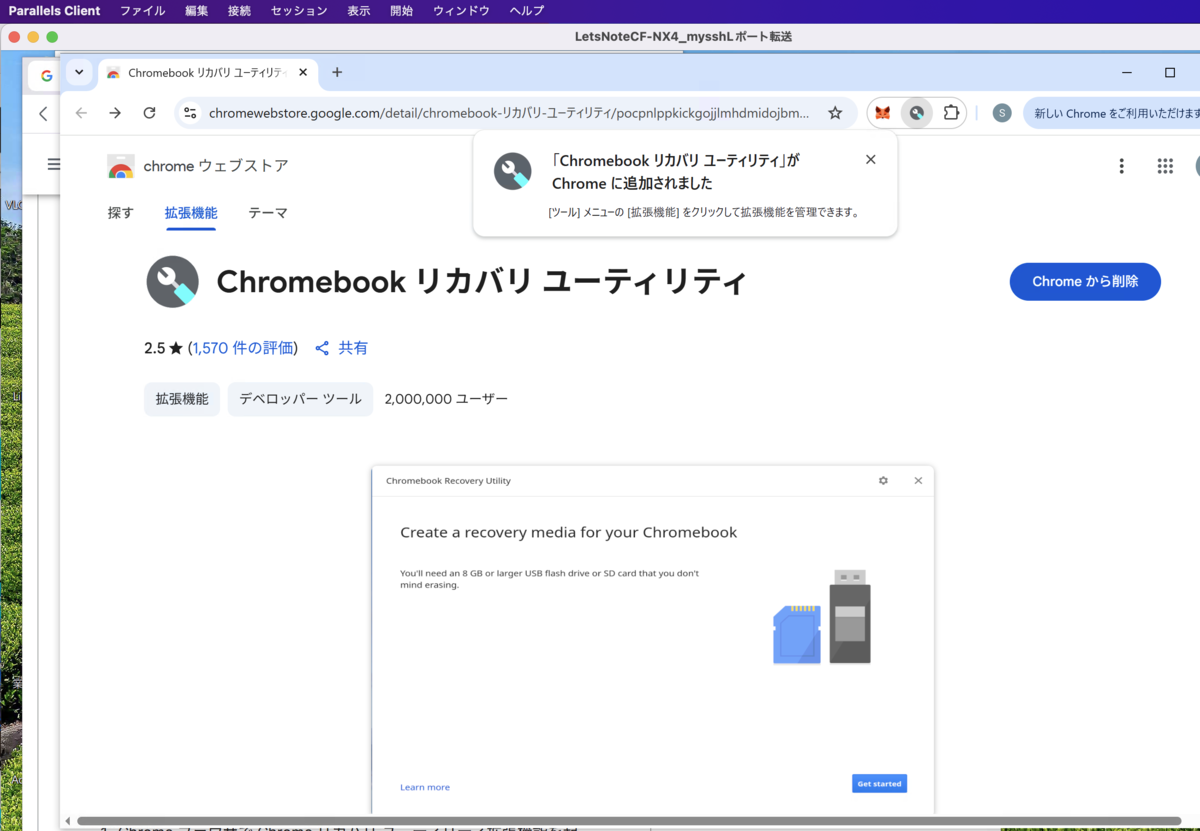Screen dimensions: 1200x831
Task: Click the horizontal scrollbar at the bottom
Action: pos(629,821)
